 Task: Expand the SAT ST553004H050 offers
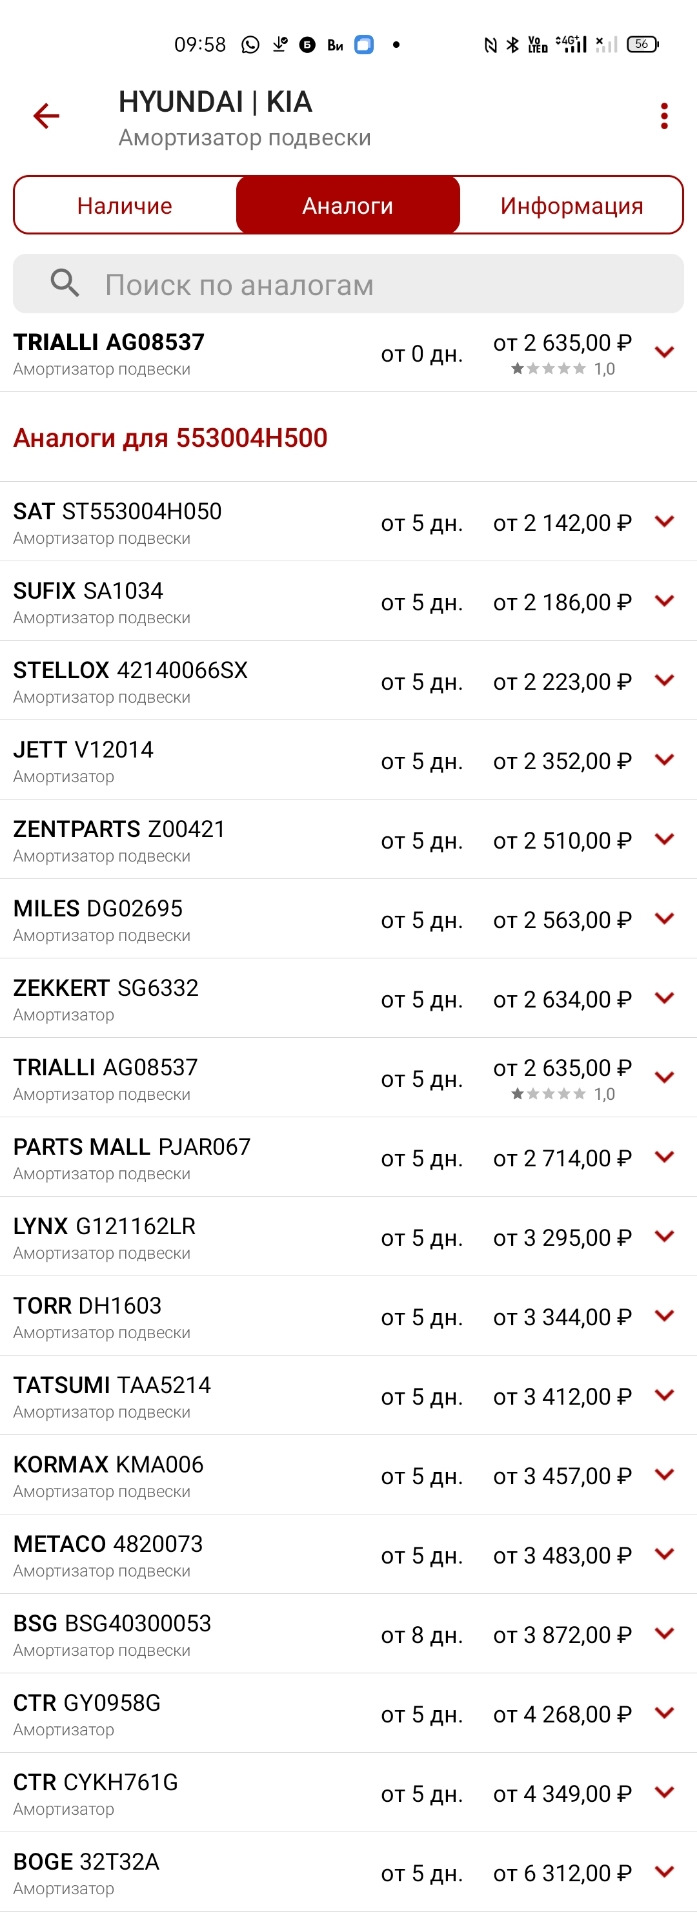click(x=664, y=522)
